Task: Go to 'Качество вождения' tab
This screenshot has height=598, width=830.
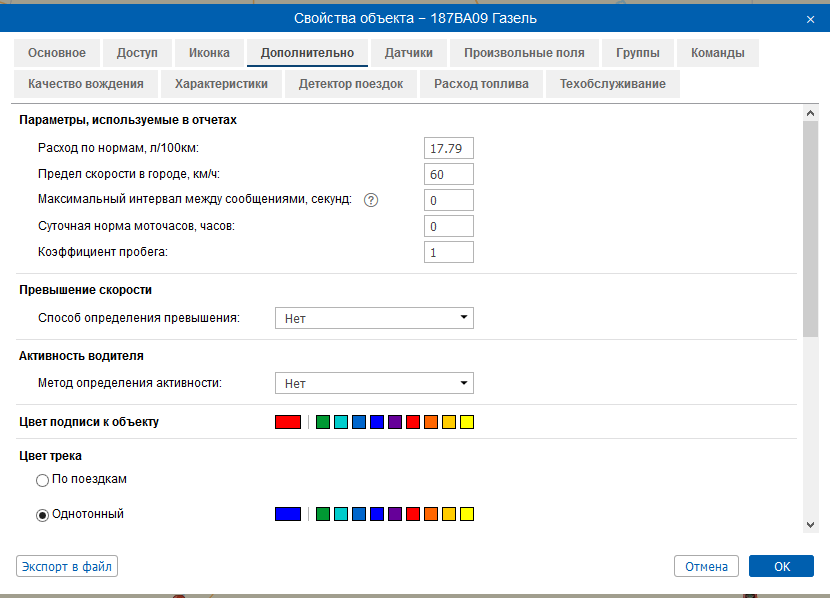Action: pyautogui.click(x=86, y=84)
